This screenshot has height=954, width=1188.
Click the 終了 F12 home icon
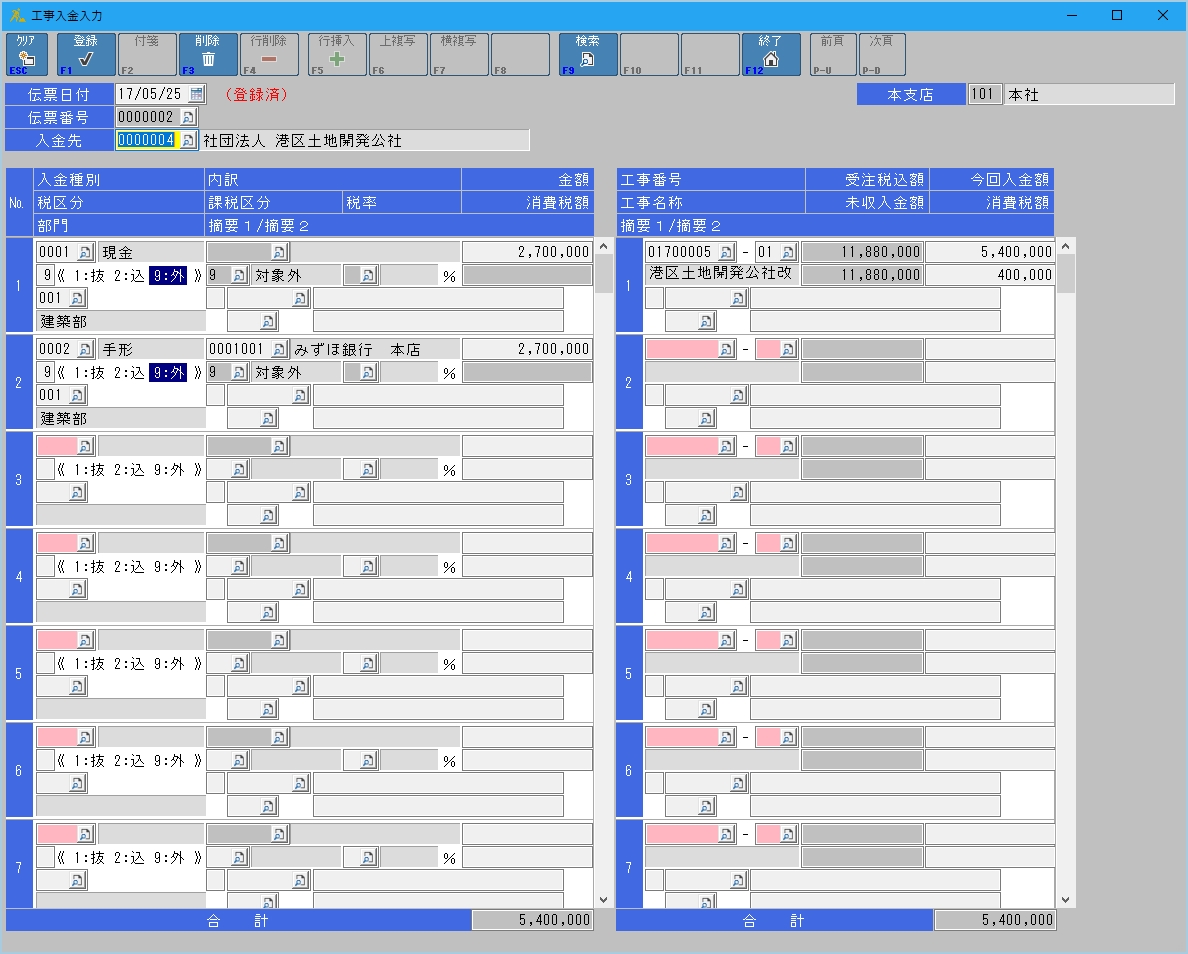pos(770,59)
